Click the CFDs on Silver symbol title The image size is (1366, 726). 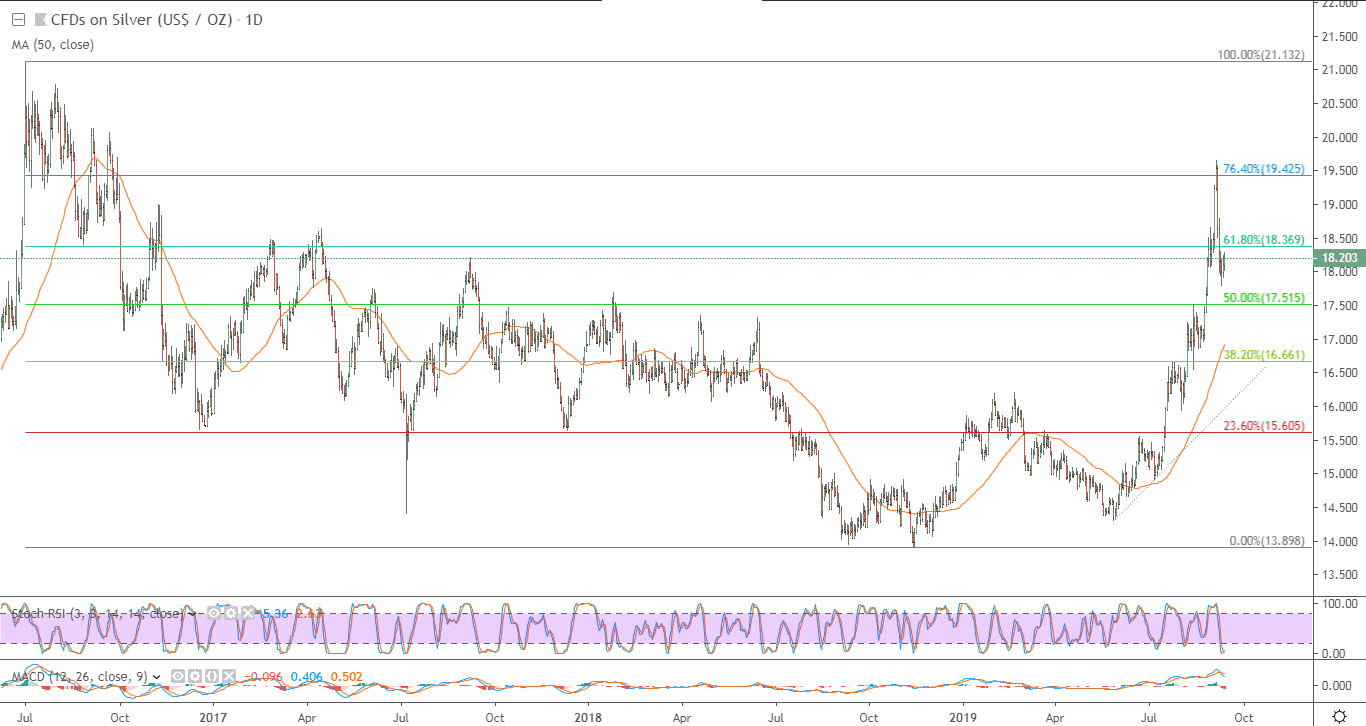pos(157,20)
